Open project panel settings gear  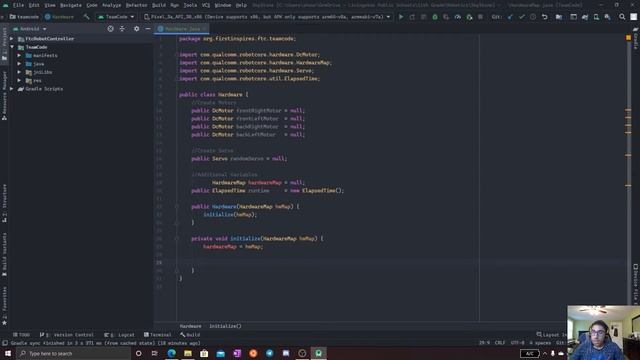click(x=136, y=29)
